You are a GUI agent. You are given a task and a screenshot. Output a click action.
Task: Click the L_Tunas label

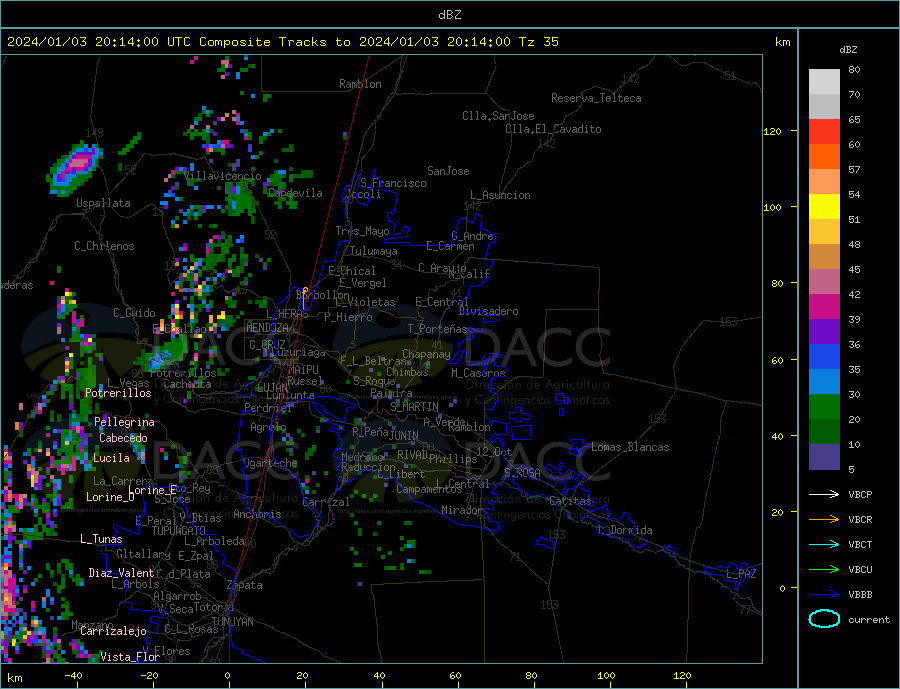tap(101, 539)
